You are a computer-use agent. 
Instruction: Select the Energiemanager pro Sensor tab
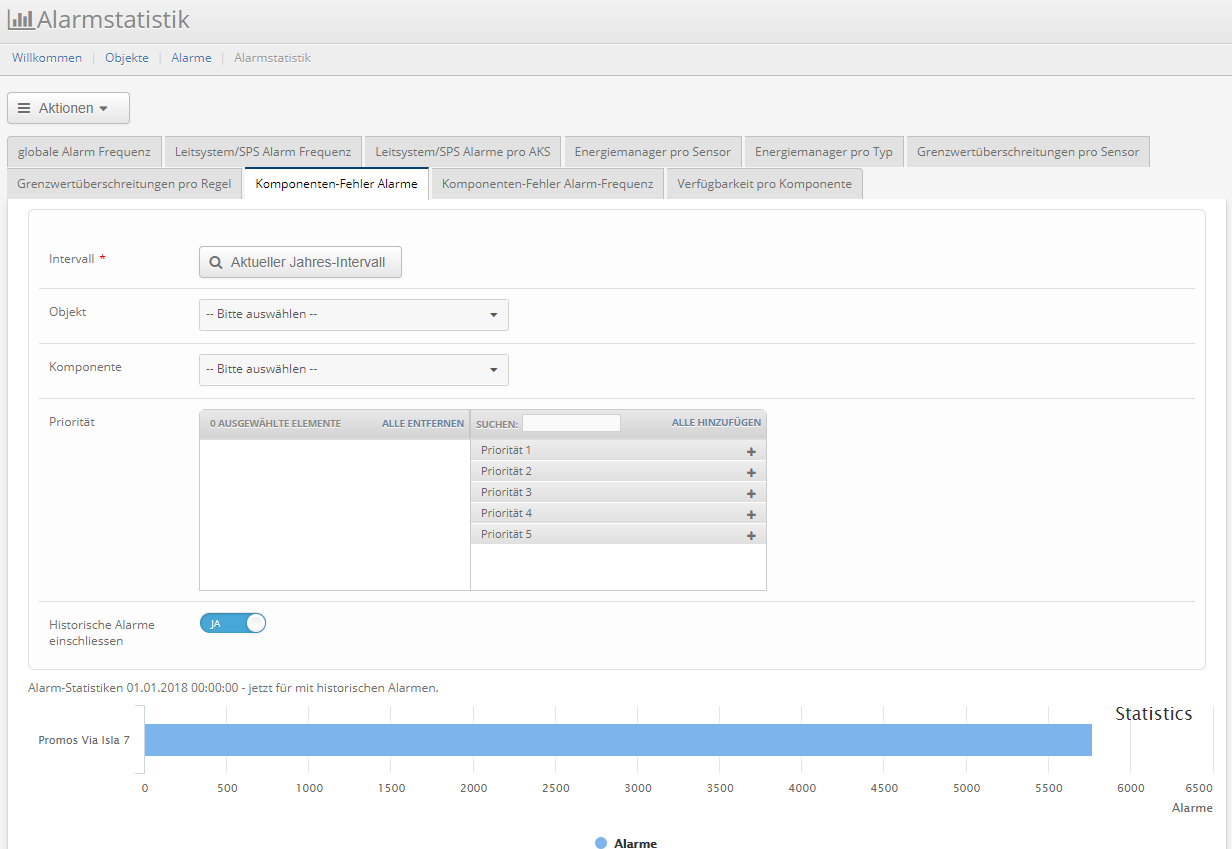pyautogui.click(x=652, y=152)
